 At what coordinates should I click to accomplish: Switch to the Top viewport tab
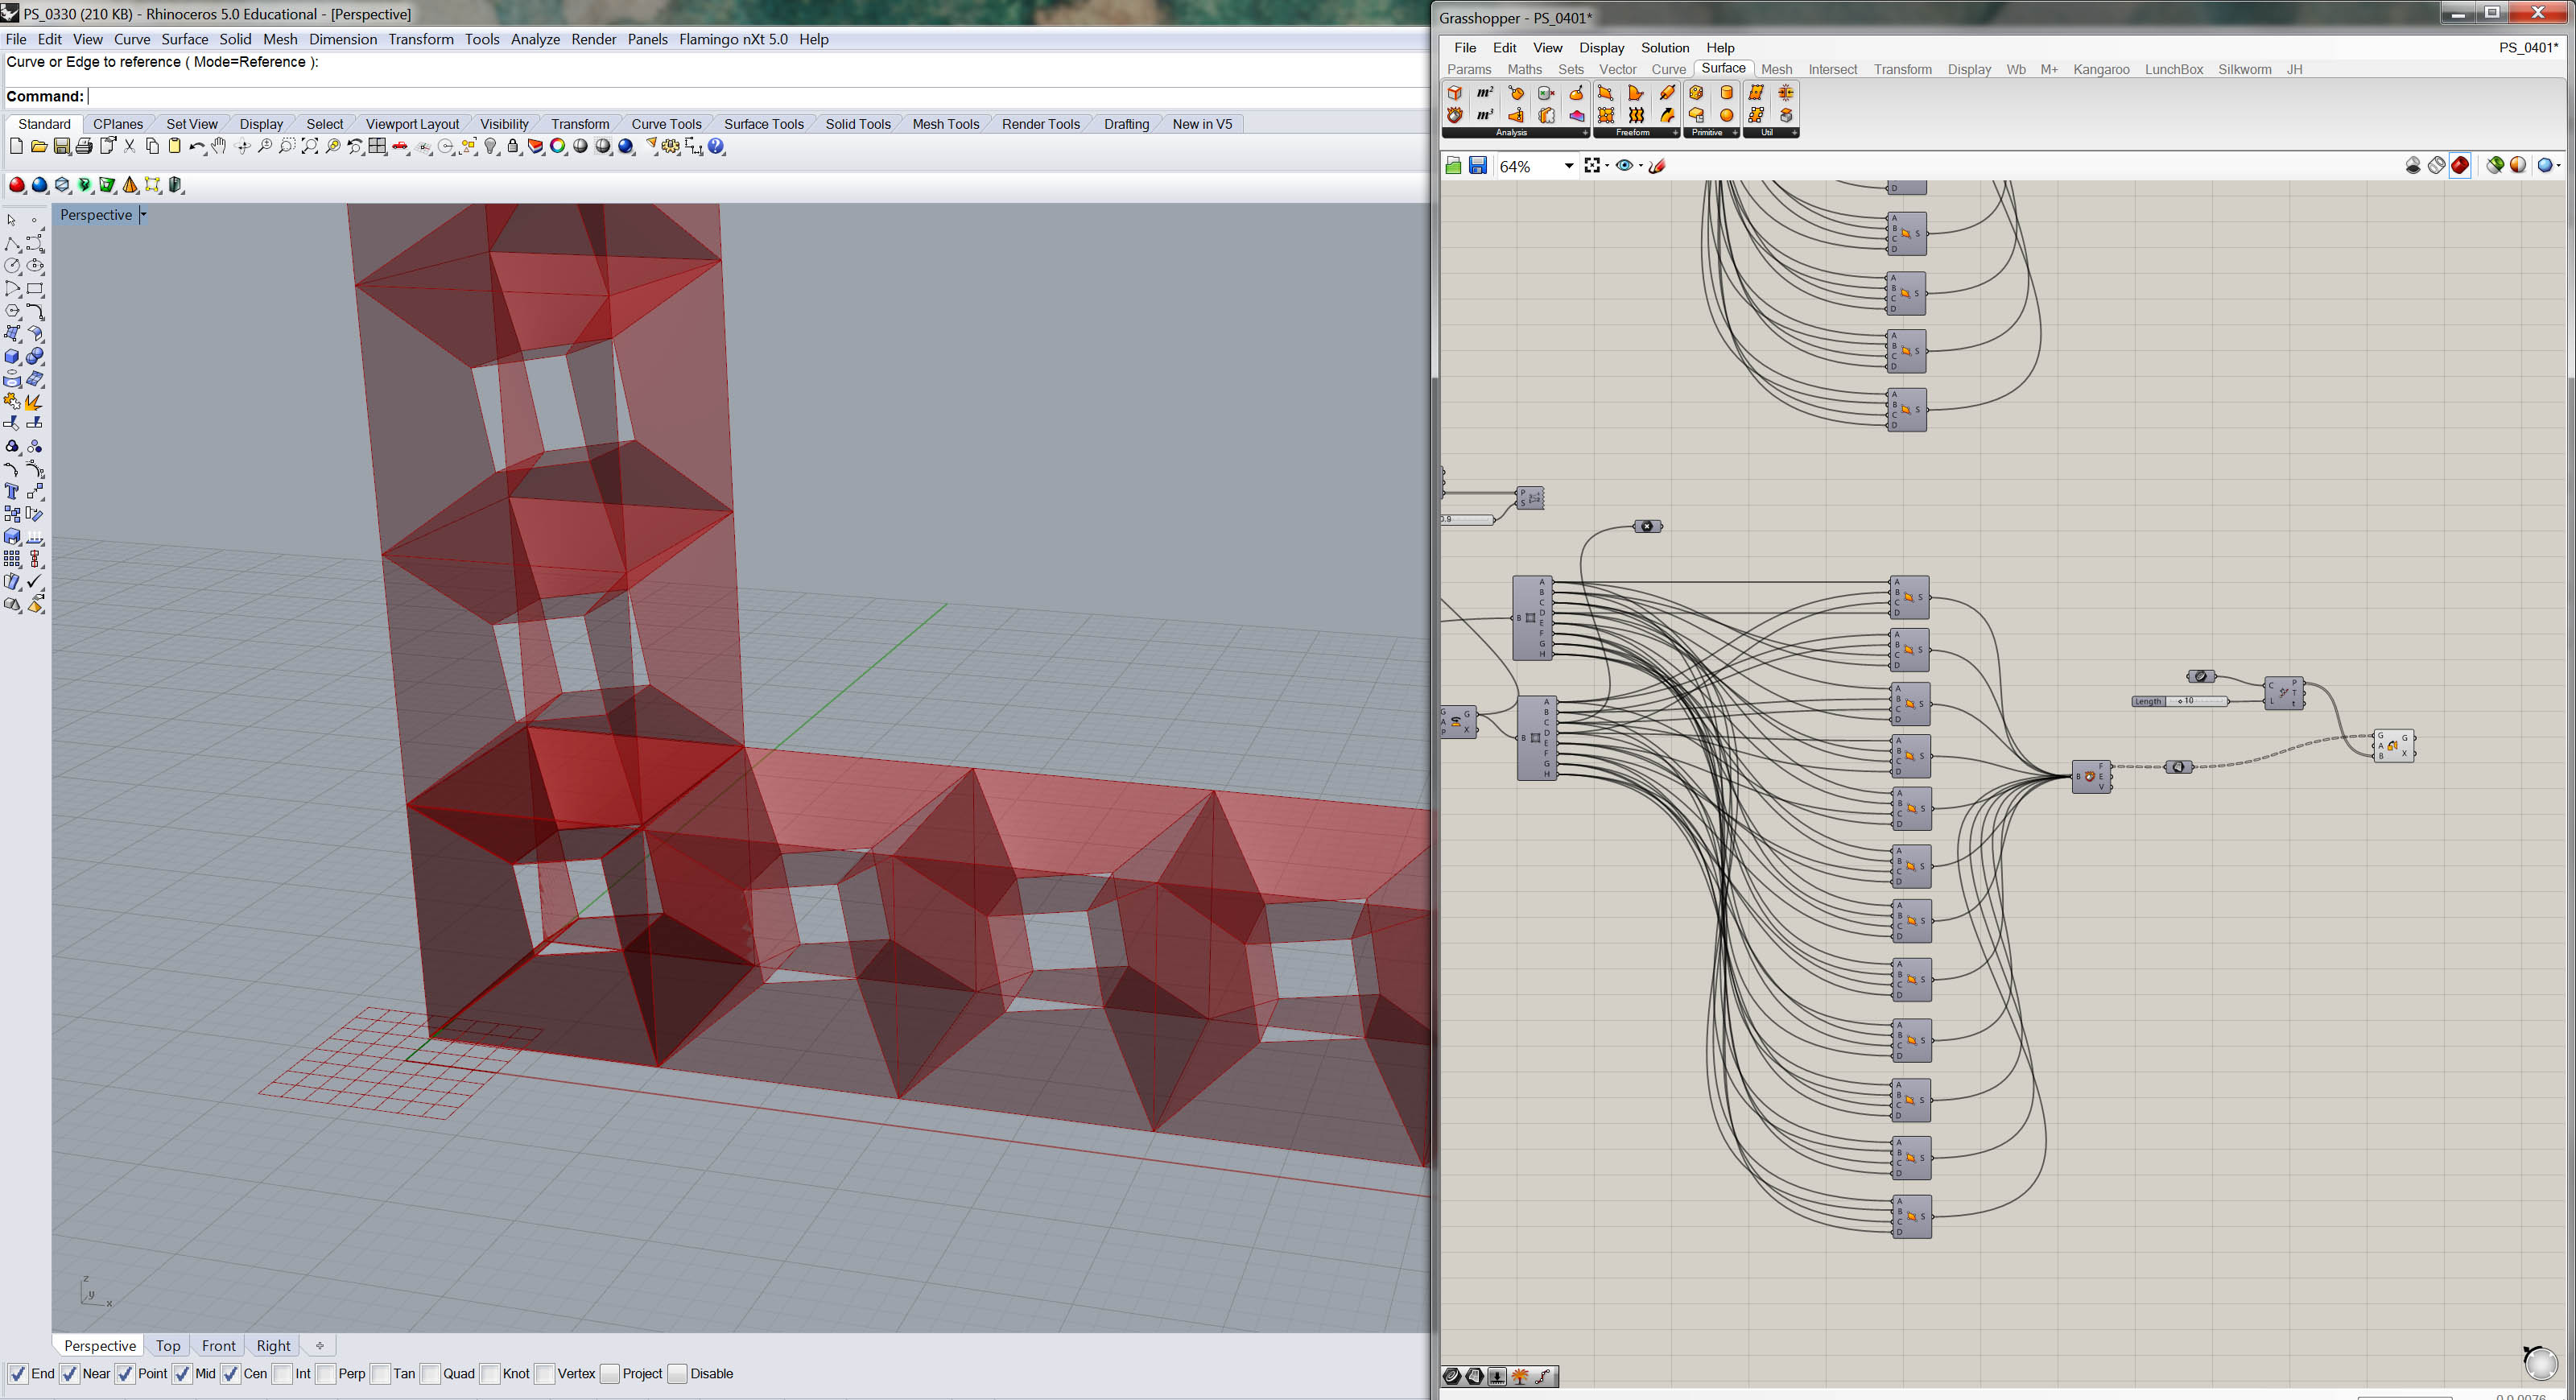(x=168, y=1346)
